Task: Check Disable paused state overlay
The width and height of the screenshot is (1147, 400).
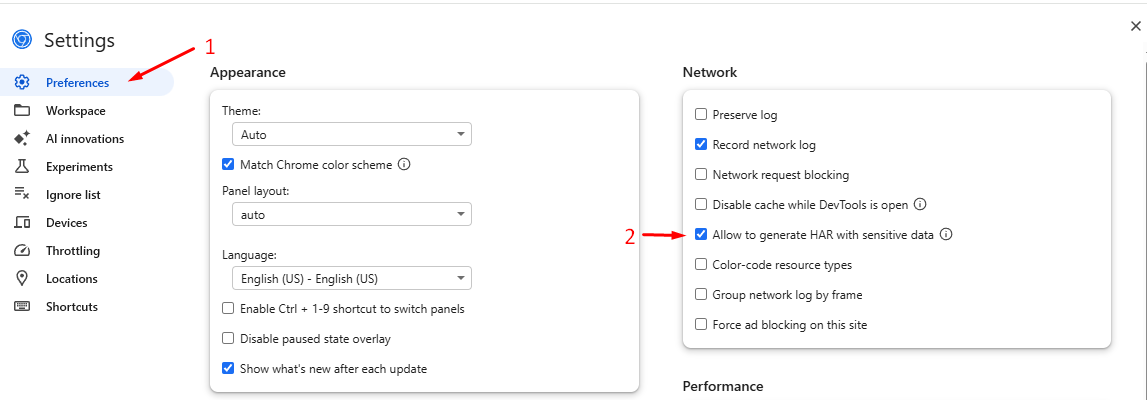Action: coord(228,339)
